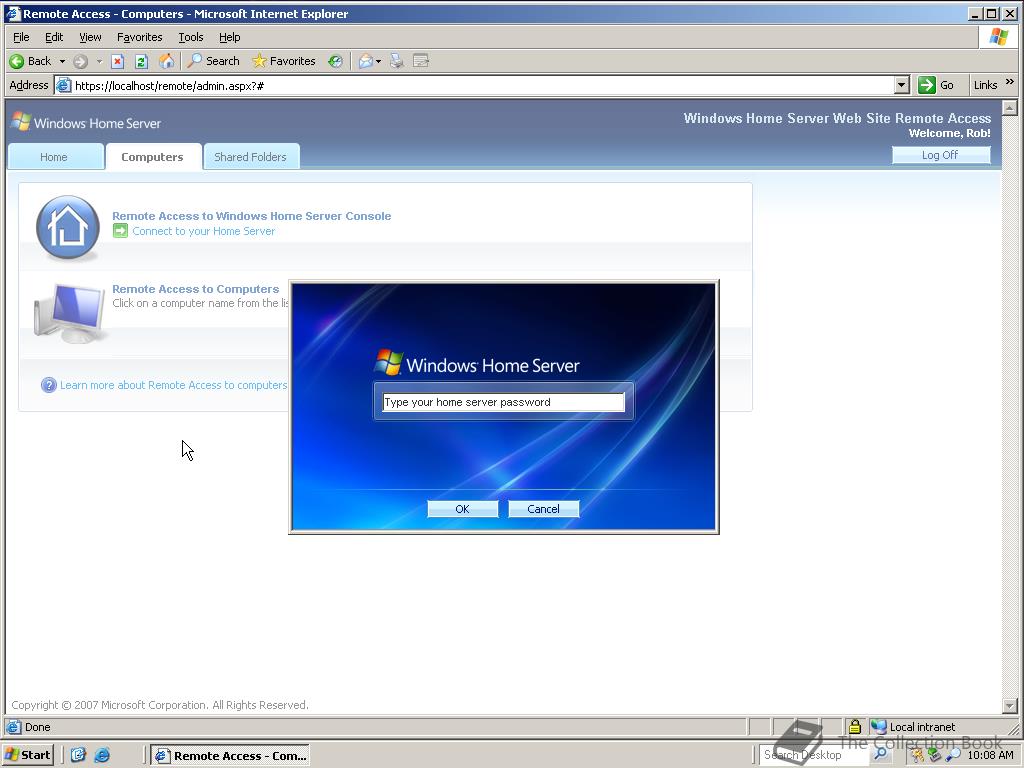Switch to the Shared Folders tab

[251, 157]
